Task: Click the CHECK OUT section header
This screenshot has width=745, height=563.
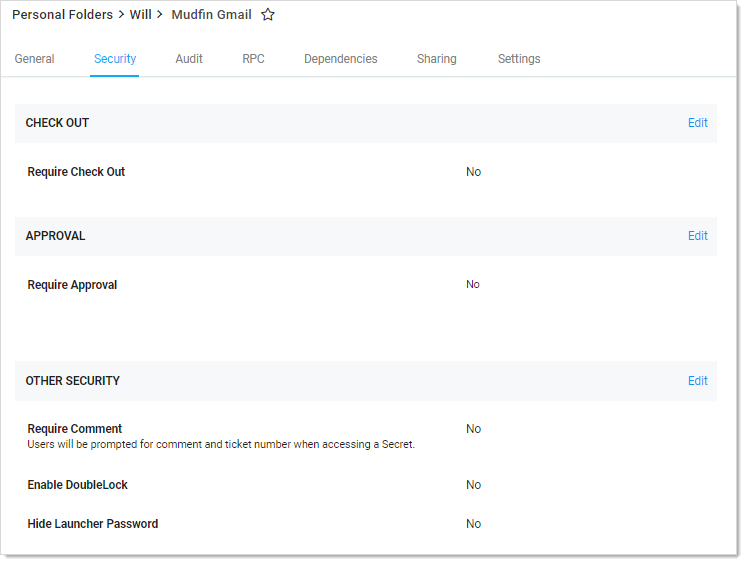Action: pyautogui.click(x=57, y=123)
